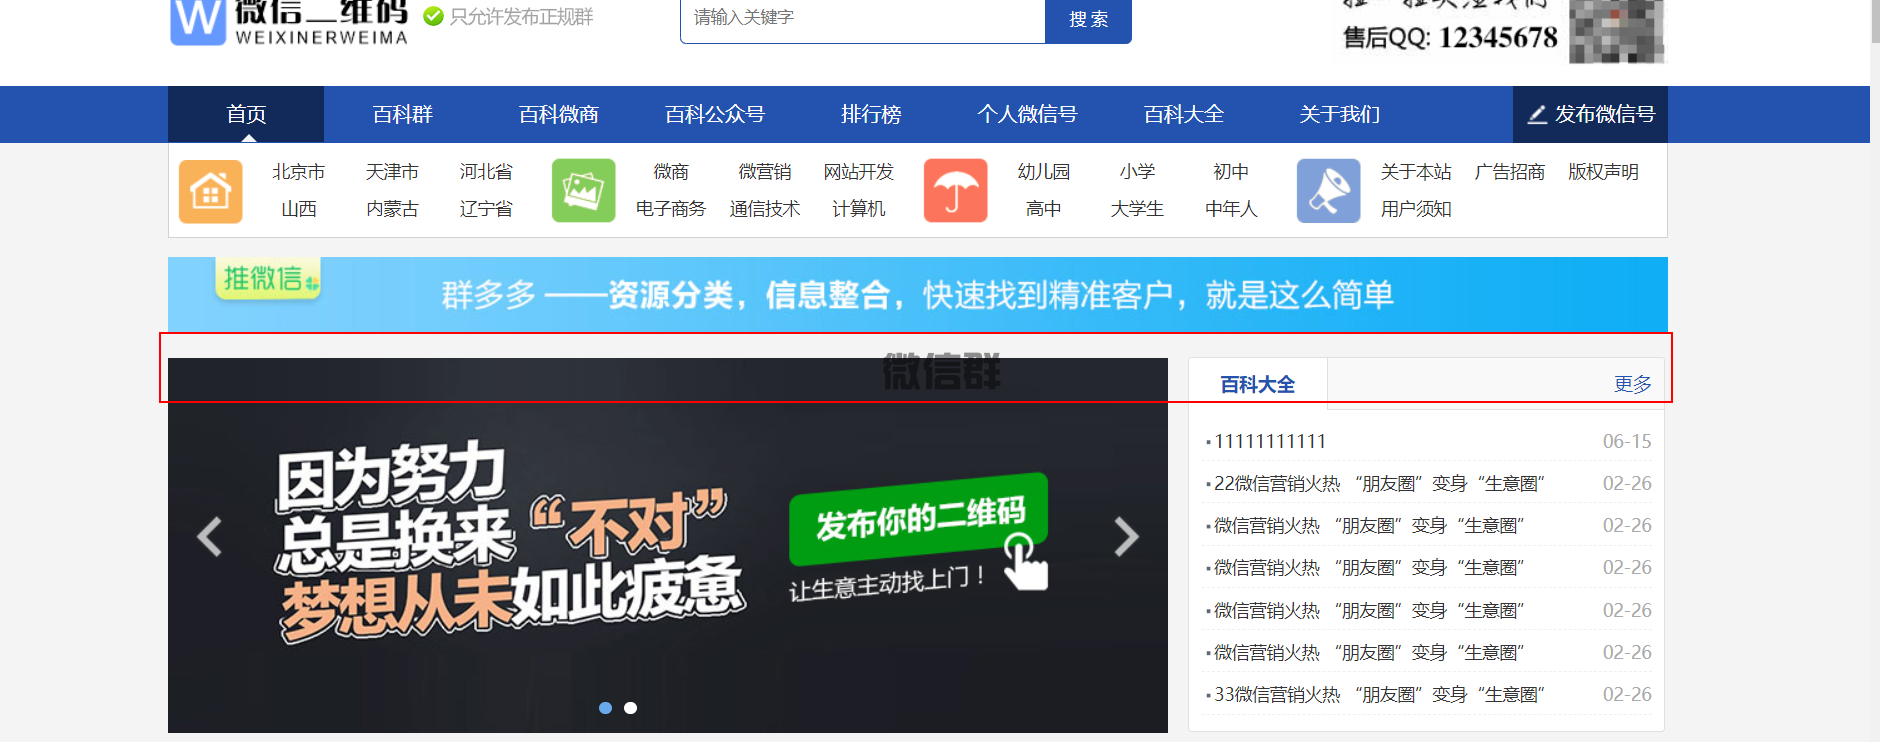Screen dimensions: 1880x742
Task: Advance to next carousel slide arrow
Action: (1126, 537)
